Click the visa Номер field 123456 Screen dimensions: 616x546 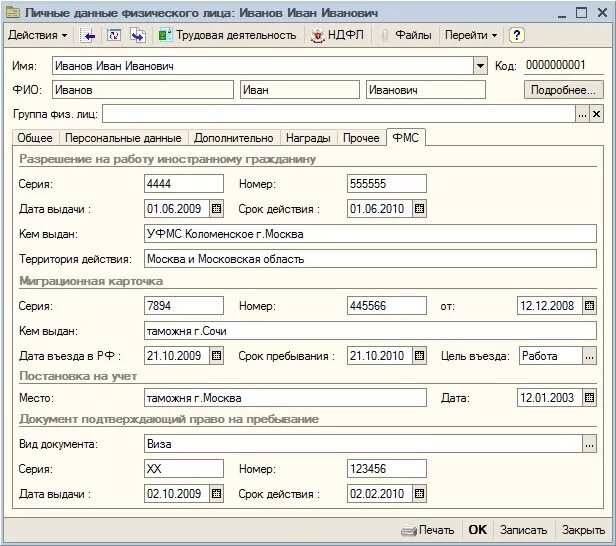(x=387, y=469)
